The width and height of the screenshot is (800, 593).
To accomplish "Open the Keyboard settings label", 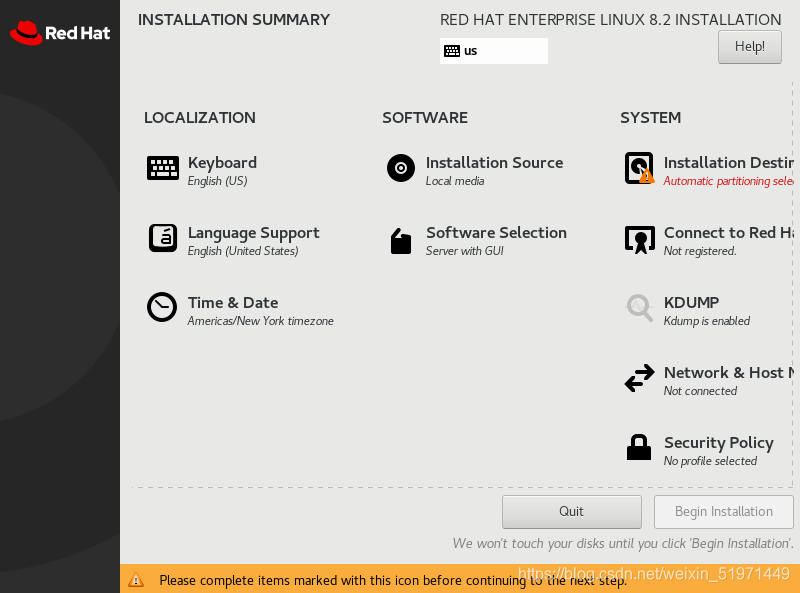I will (x=222, y=163).
